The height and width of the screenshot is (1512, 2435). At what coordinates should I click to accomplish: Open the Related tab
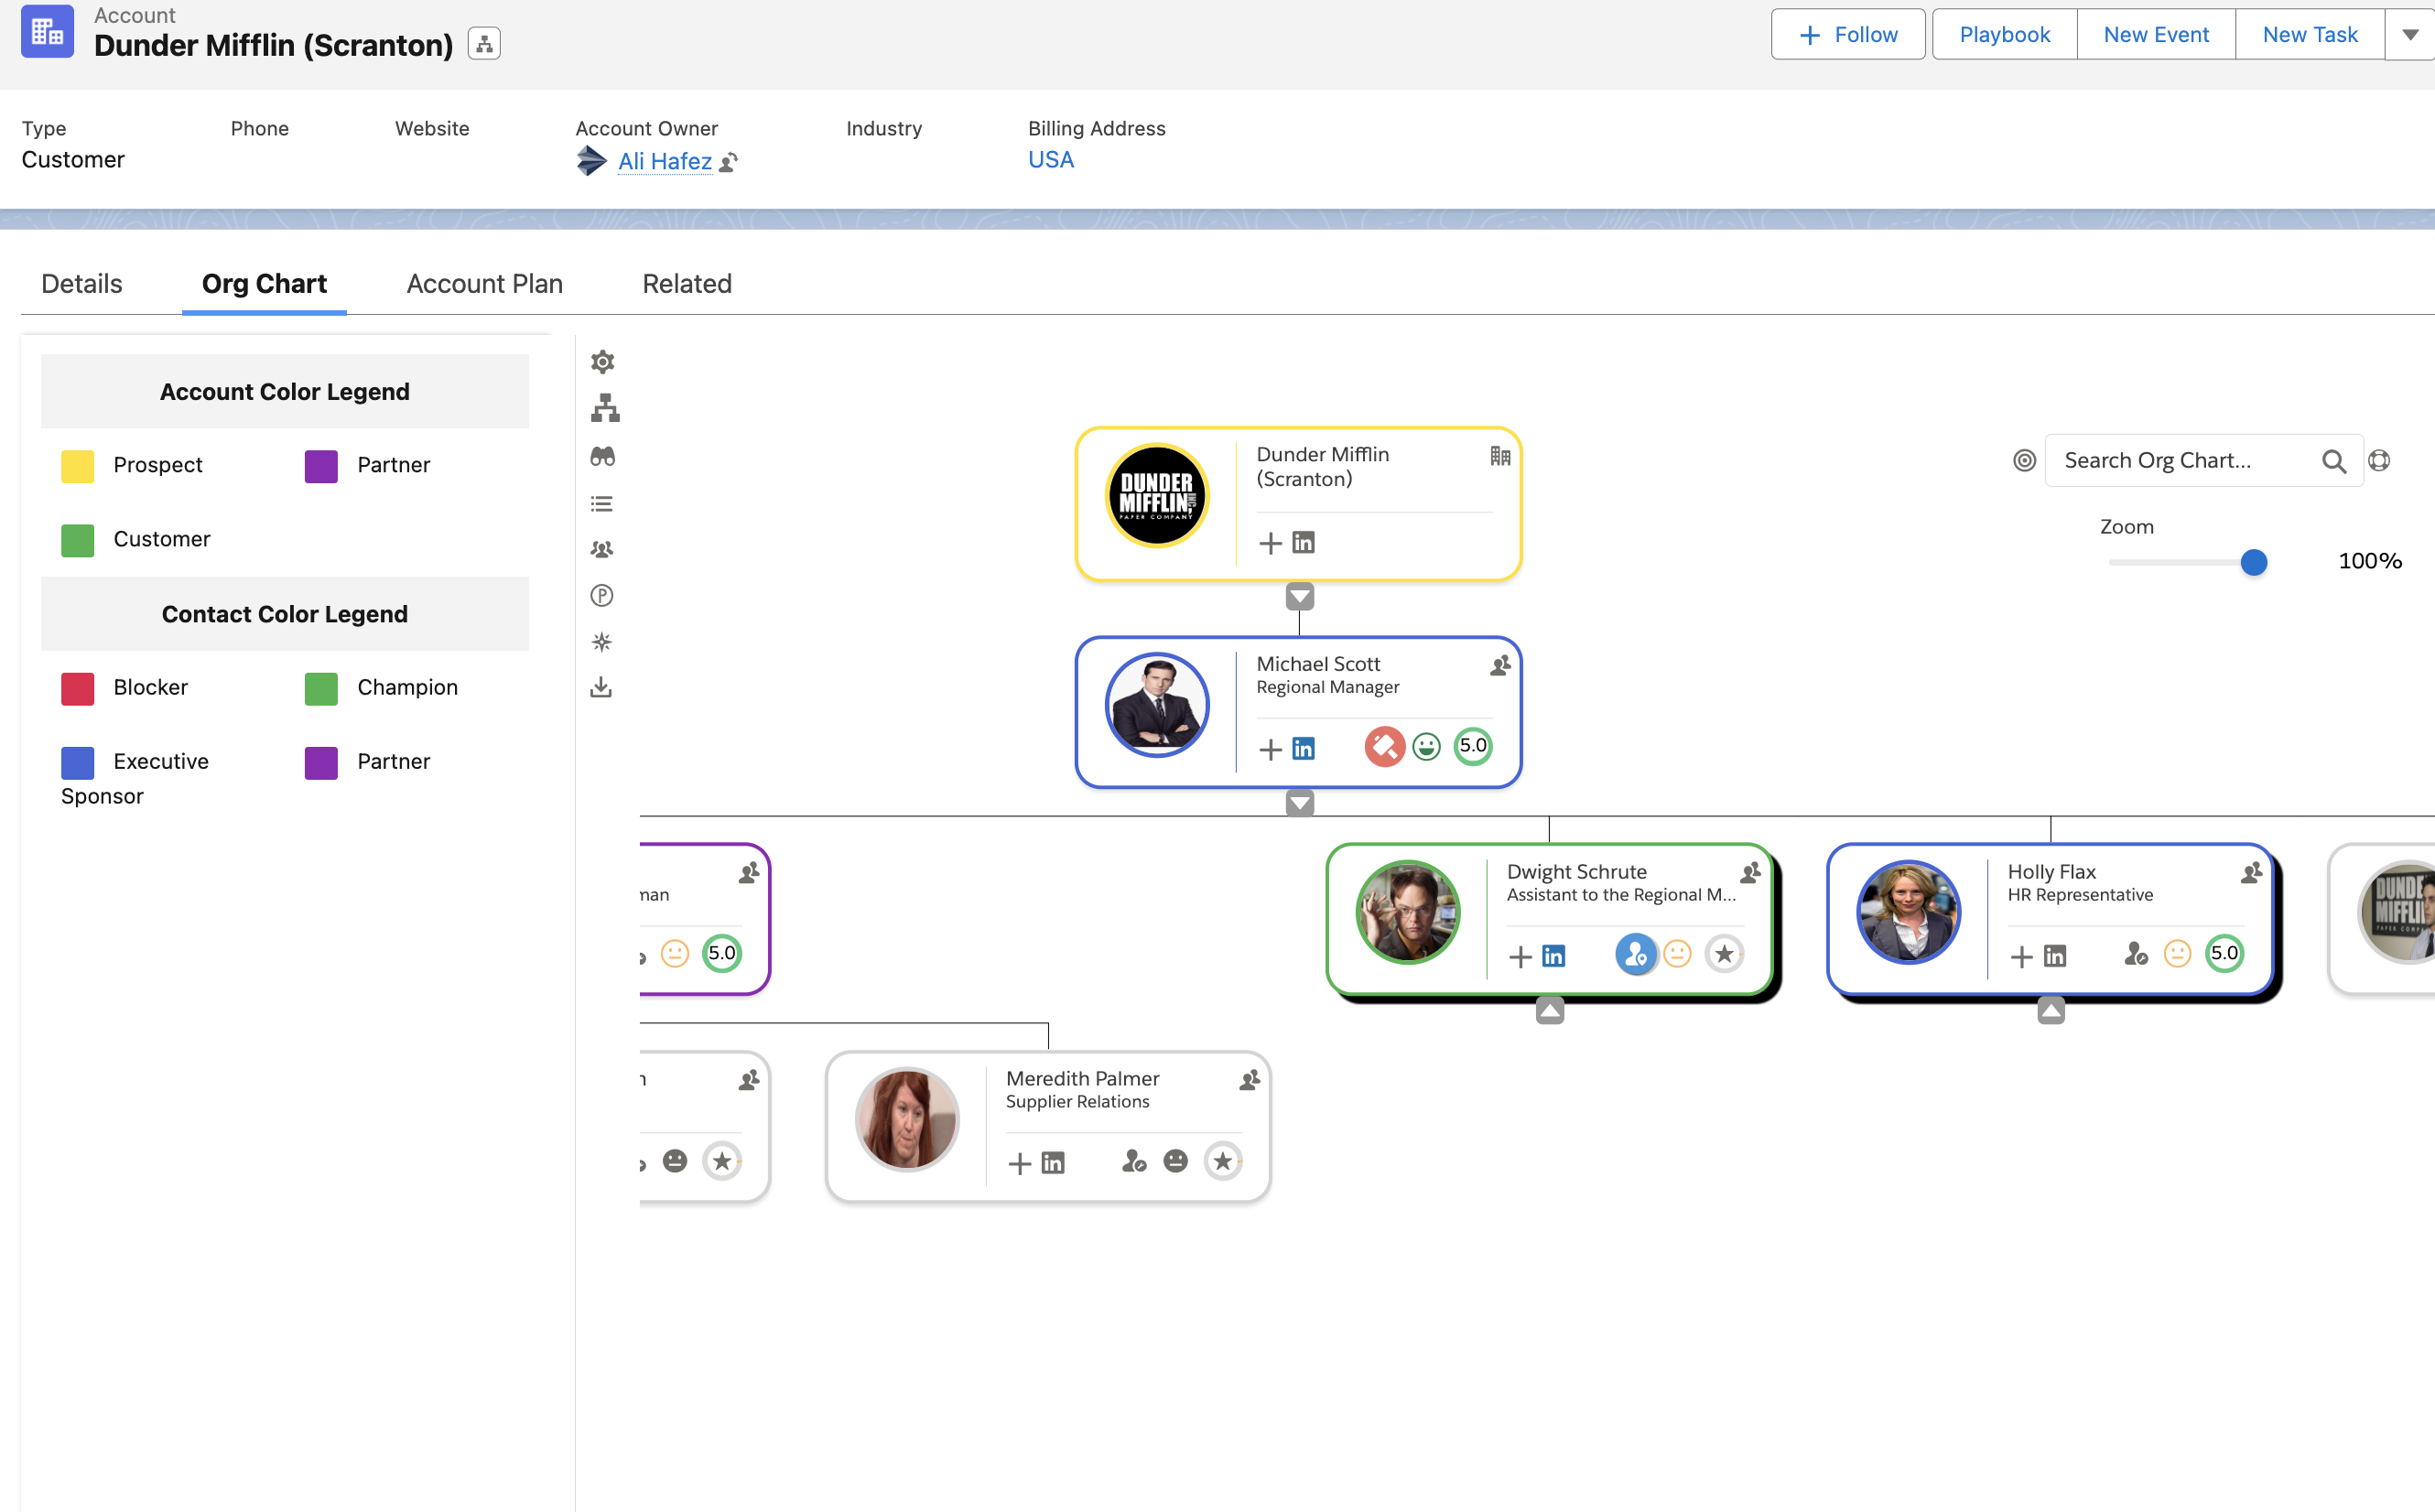point(687,284)
